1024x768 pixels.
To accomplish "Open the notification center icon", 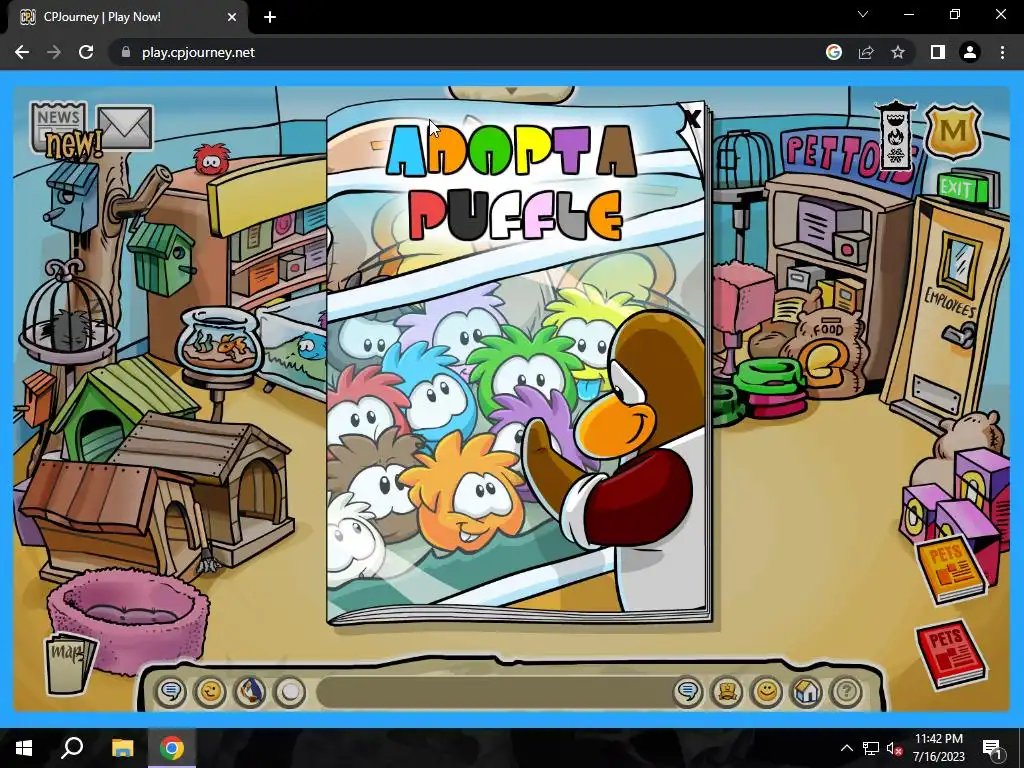I will pyautogui.click(x=991, y=748).
